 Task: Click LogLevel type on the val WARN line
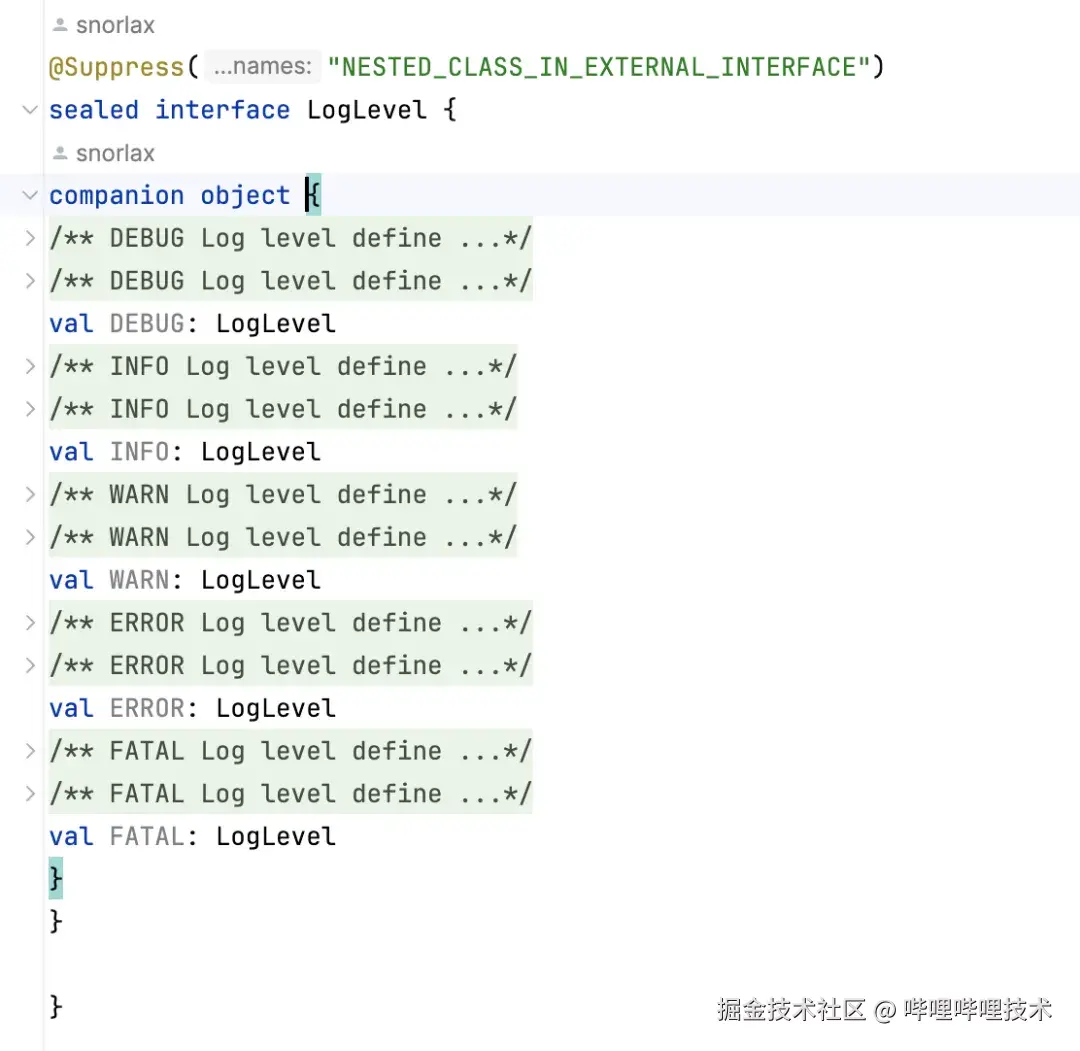(x=260, y=580)
